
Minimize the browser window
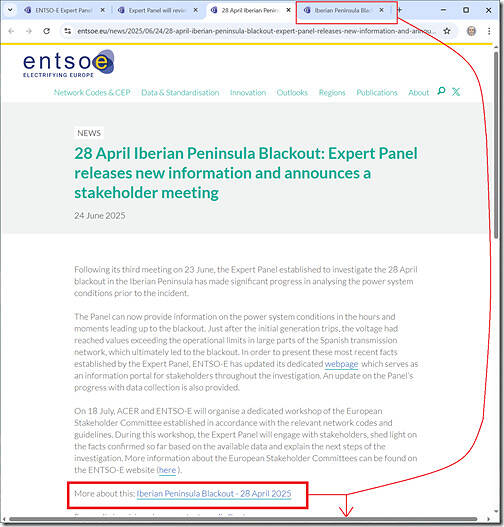click(443, 10)
